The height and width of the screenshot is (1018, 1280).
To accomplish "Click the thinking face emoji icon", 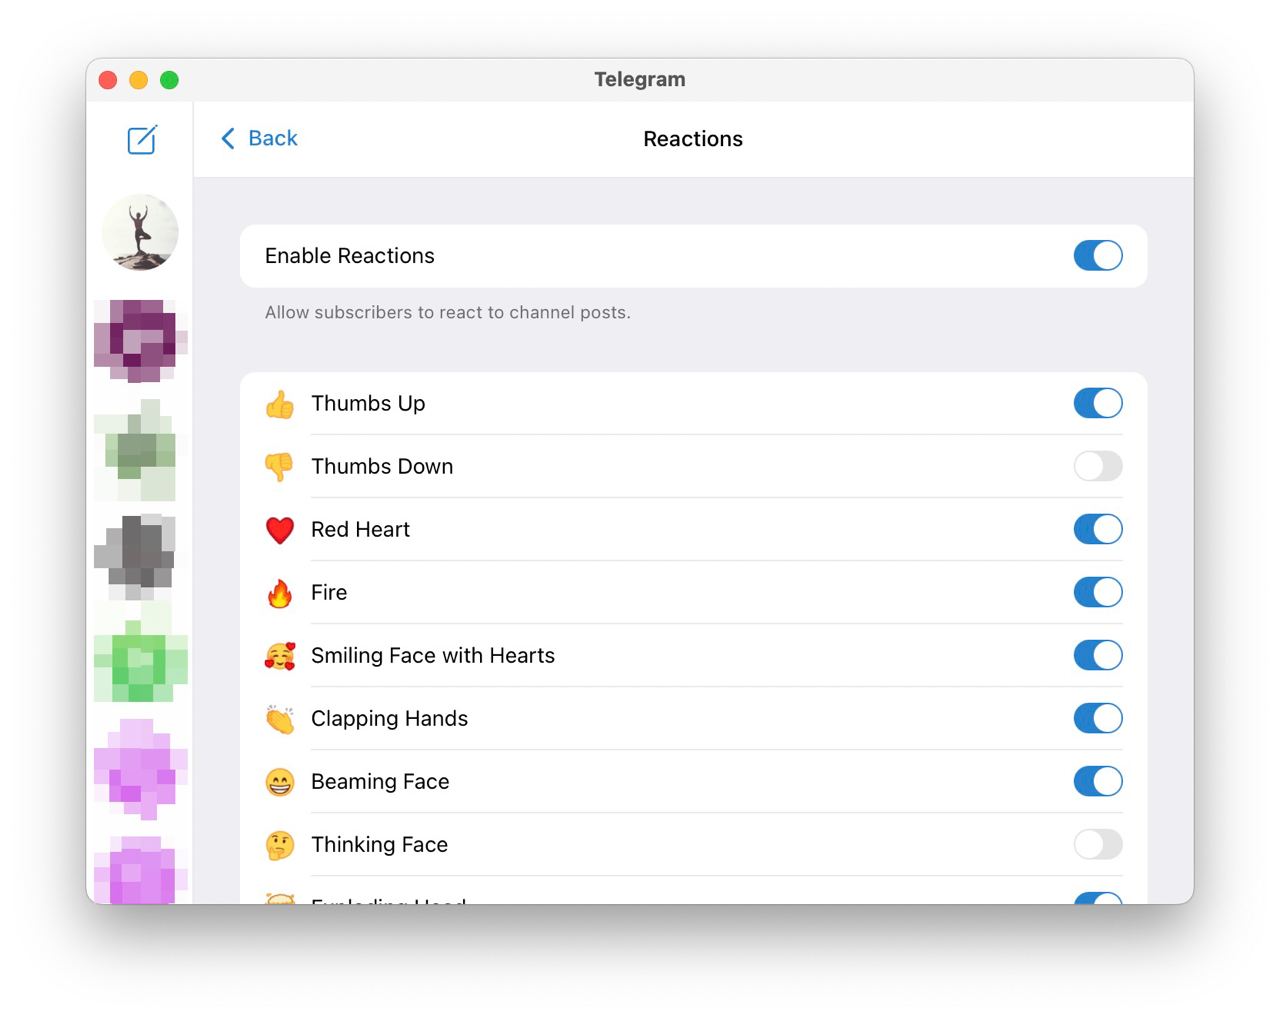I will pos(280,845).
